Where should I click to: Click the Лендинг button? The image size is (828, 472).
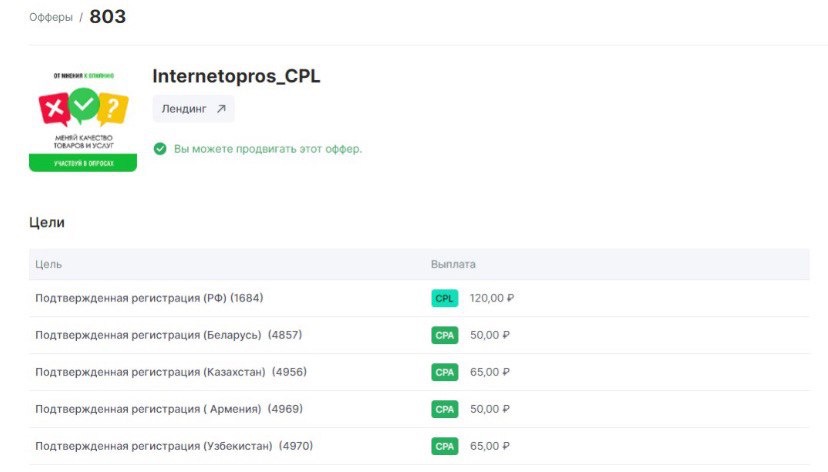(193, 109)
